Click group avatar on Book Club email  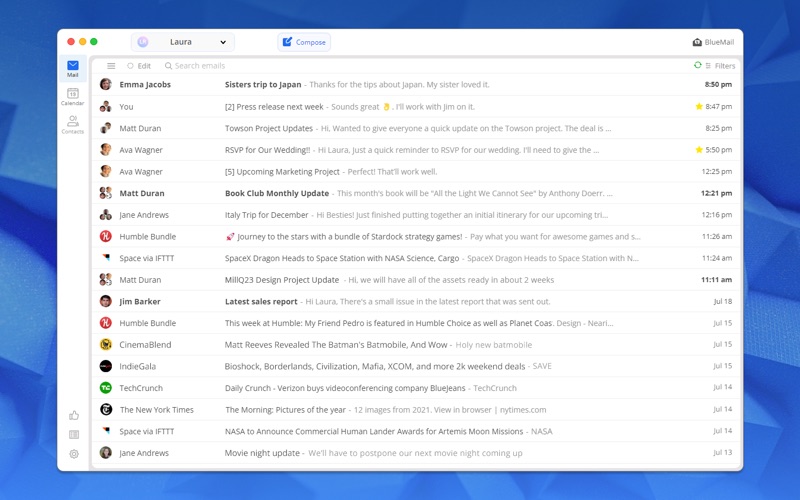106,193
